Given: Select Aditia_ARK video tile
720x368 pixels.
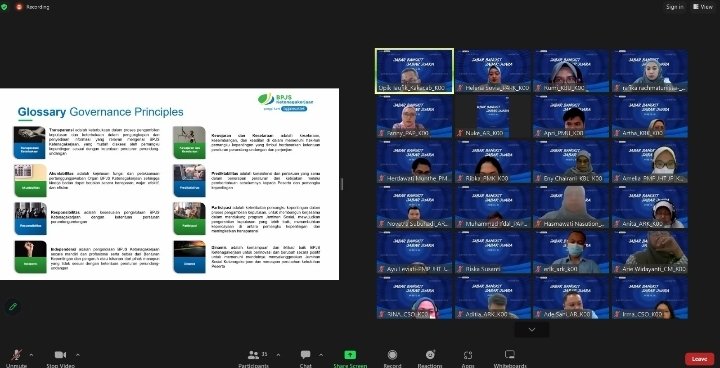Looking at the screenshot, I should coord(493,297).
